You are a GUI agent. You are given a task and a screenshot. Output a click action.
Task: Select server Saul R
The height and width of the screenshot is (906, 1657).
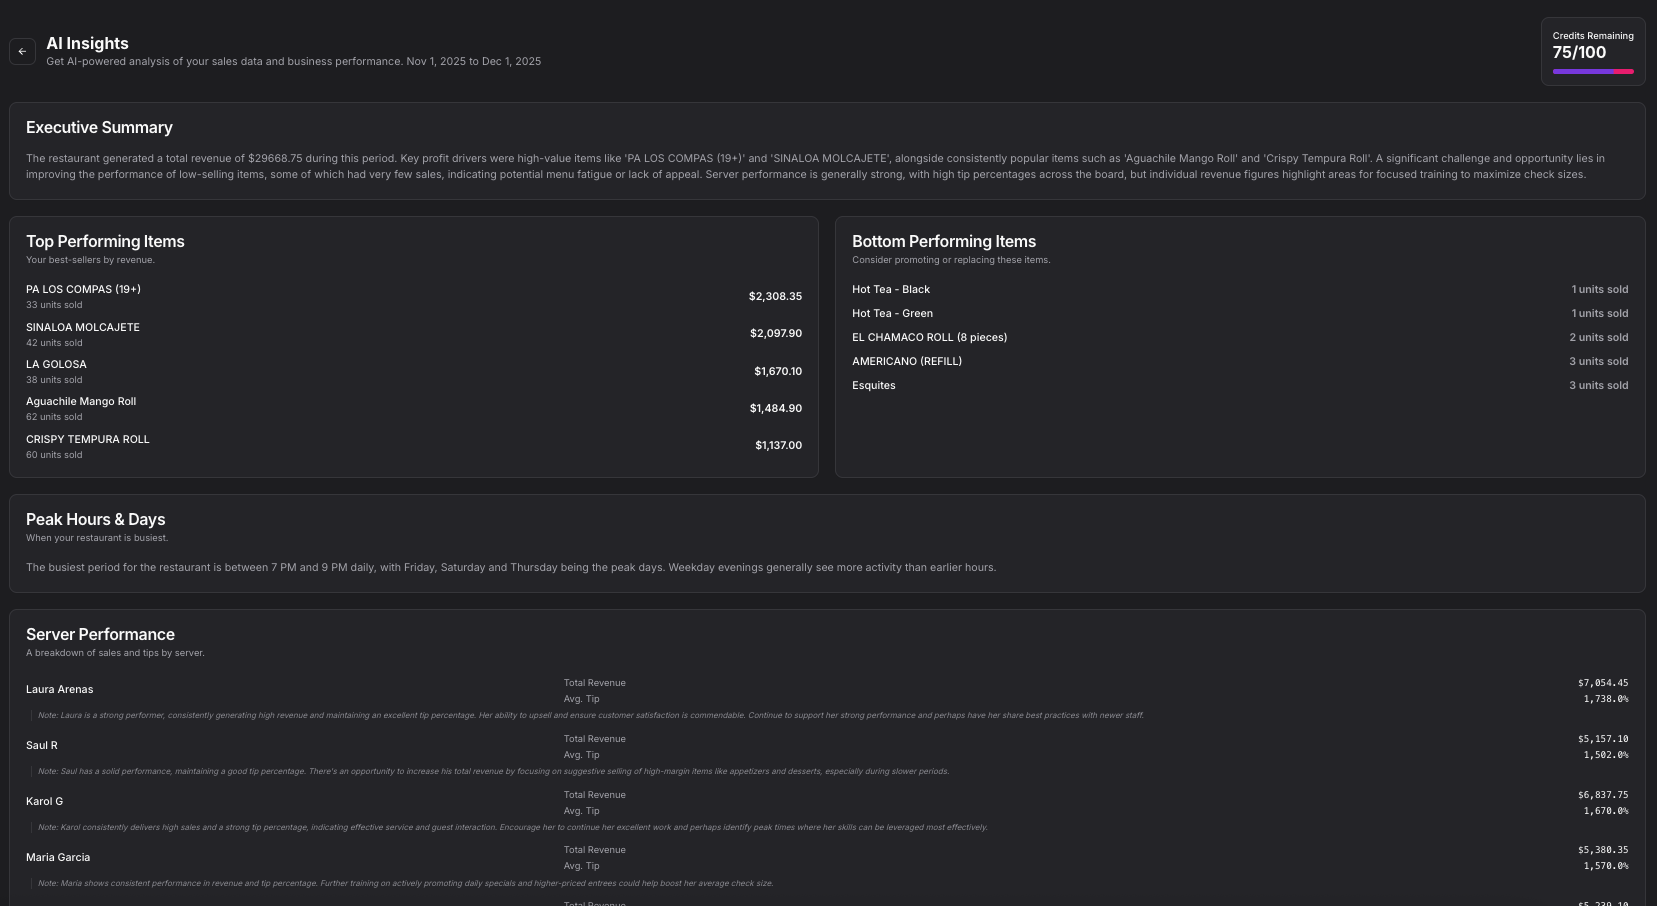pos(41,745)
